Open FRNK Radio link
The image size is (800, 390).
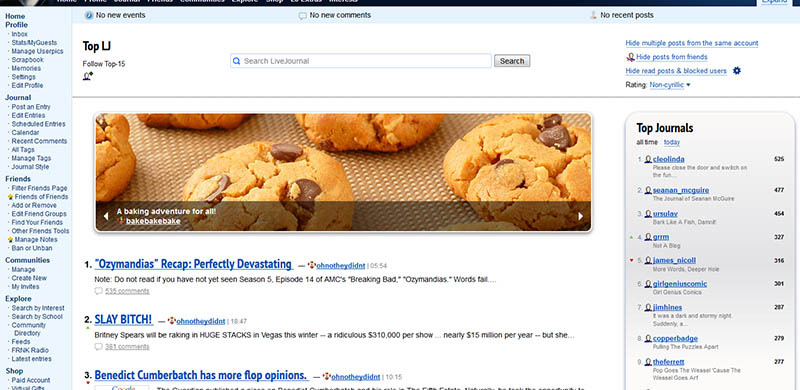[30, 351]
